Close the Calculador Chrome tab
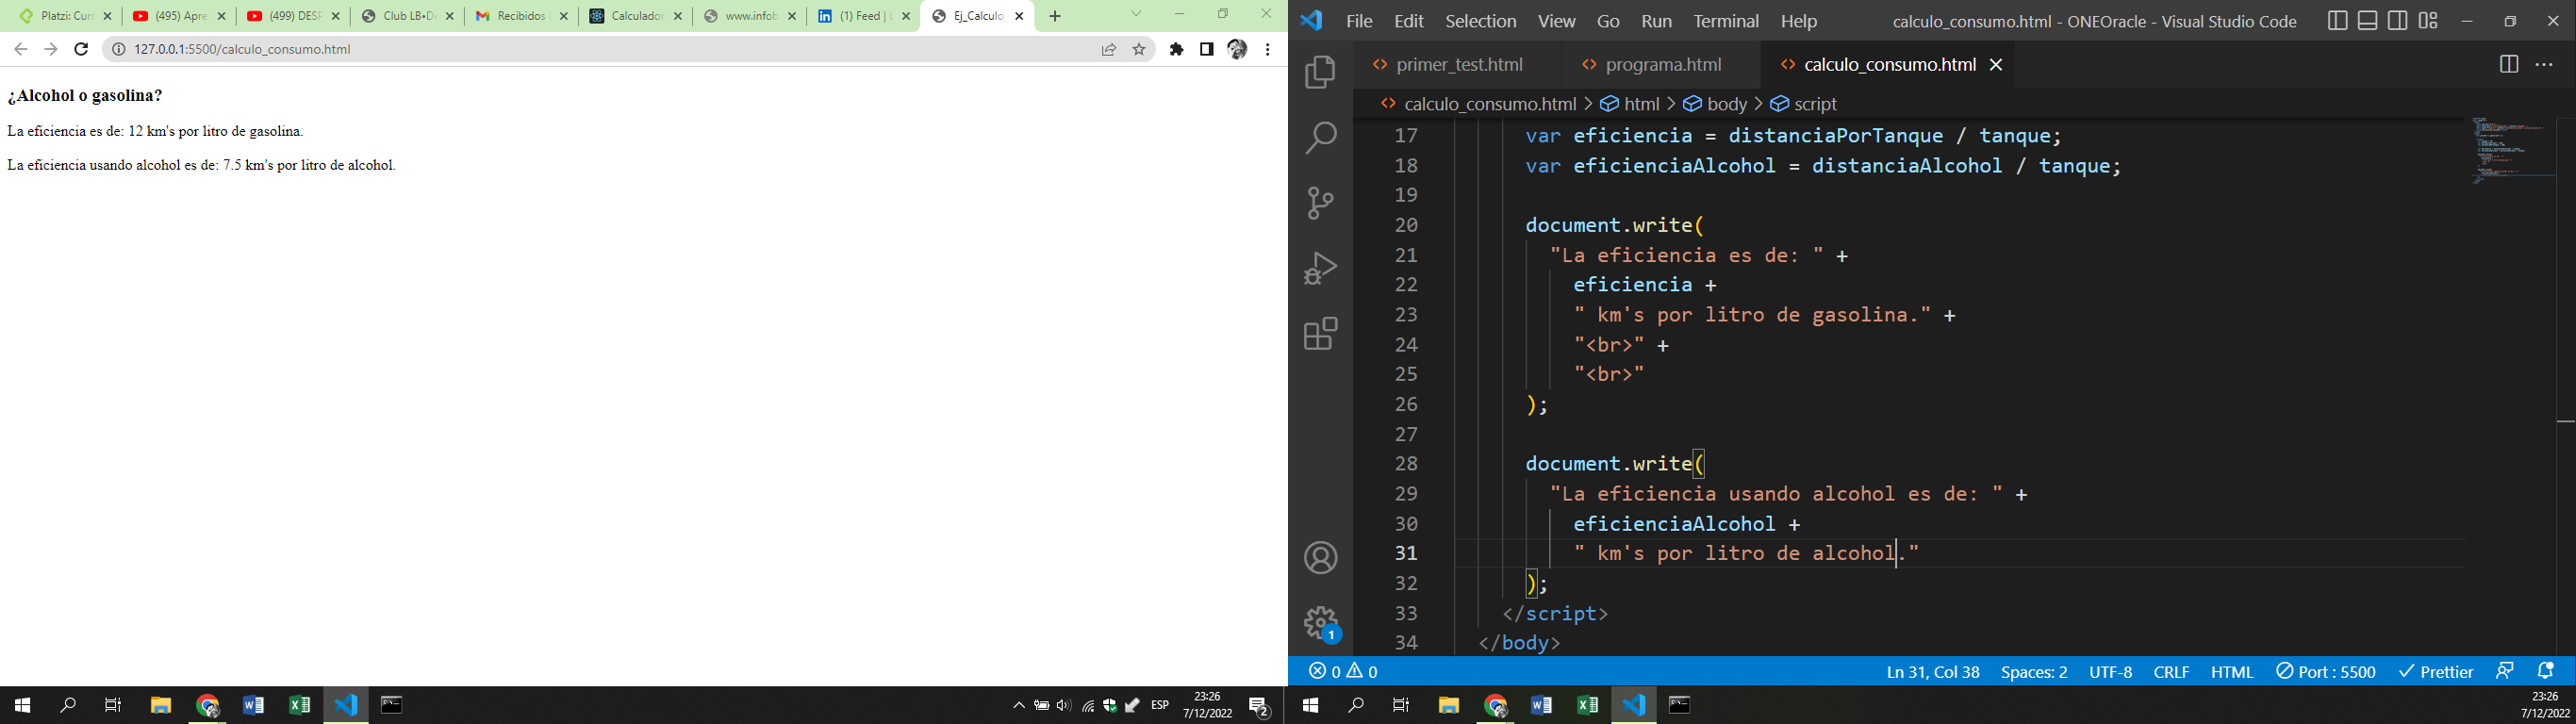2576x724 pixels. (678, 16)
